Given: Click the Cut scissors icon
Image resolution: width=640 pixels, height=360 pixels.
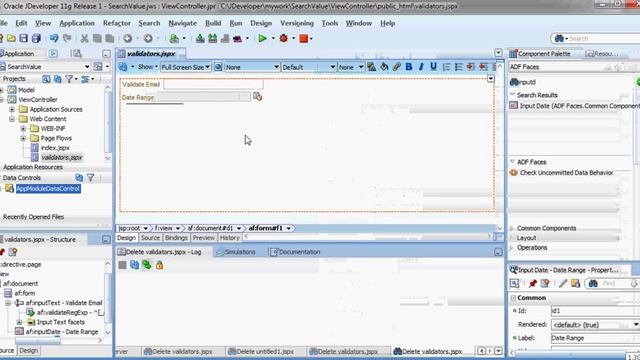Looking at the screenshot, I should (x=84, y=38).
